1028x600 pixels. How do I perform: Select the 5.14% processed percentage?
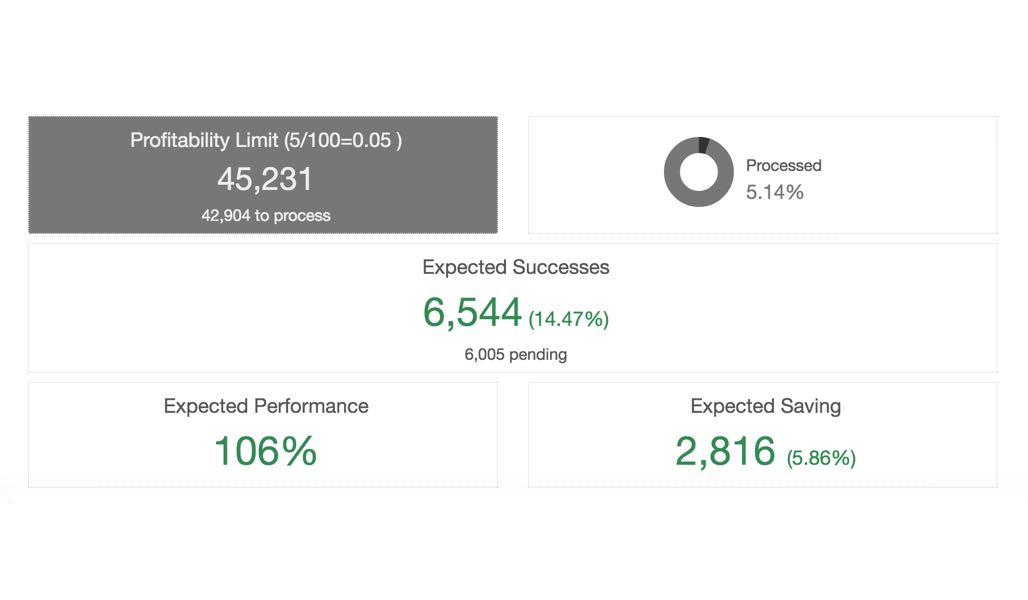[x=774, y=192]
